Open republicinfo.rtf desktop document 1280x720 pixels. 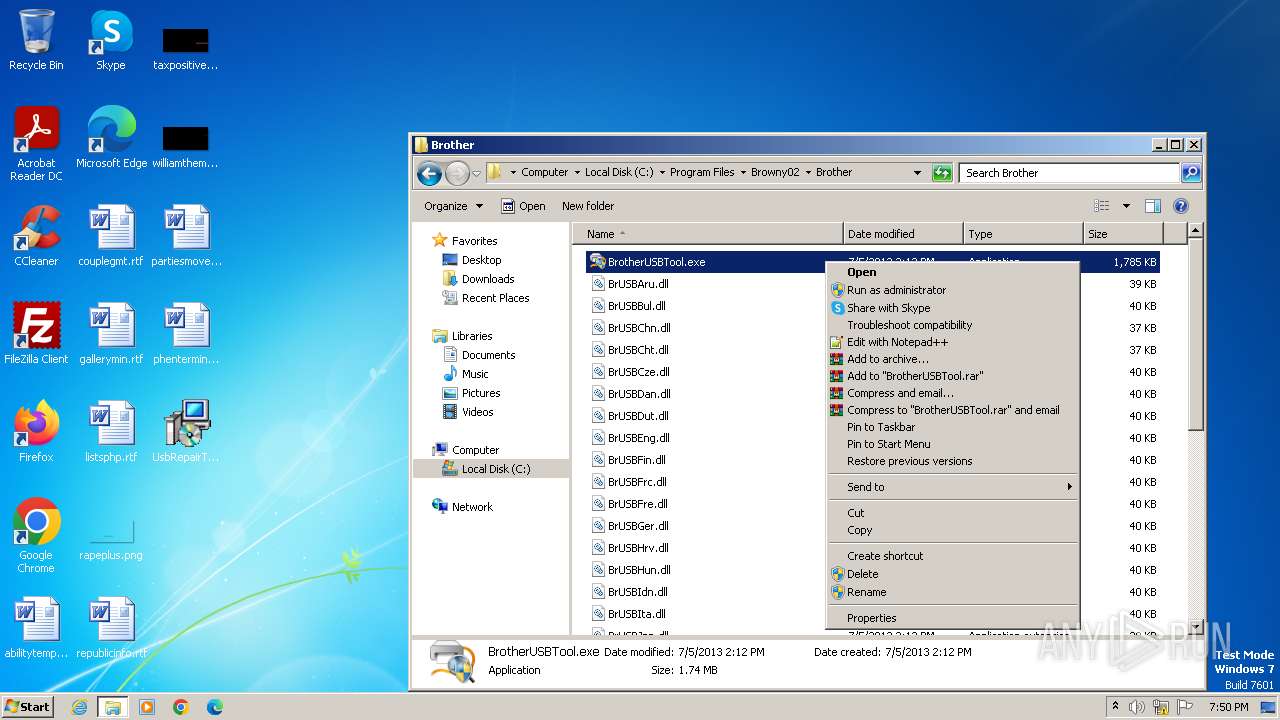click(111, 628)
